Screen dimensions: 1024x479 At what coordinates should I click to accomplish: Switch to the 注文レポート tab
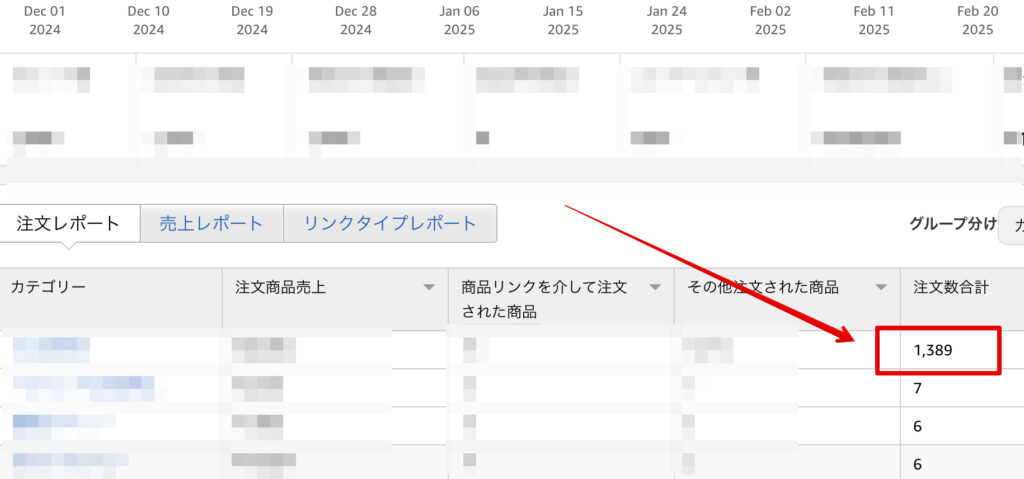click(69, 224)
